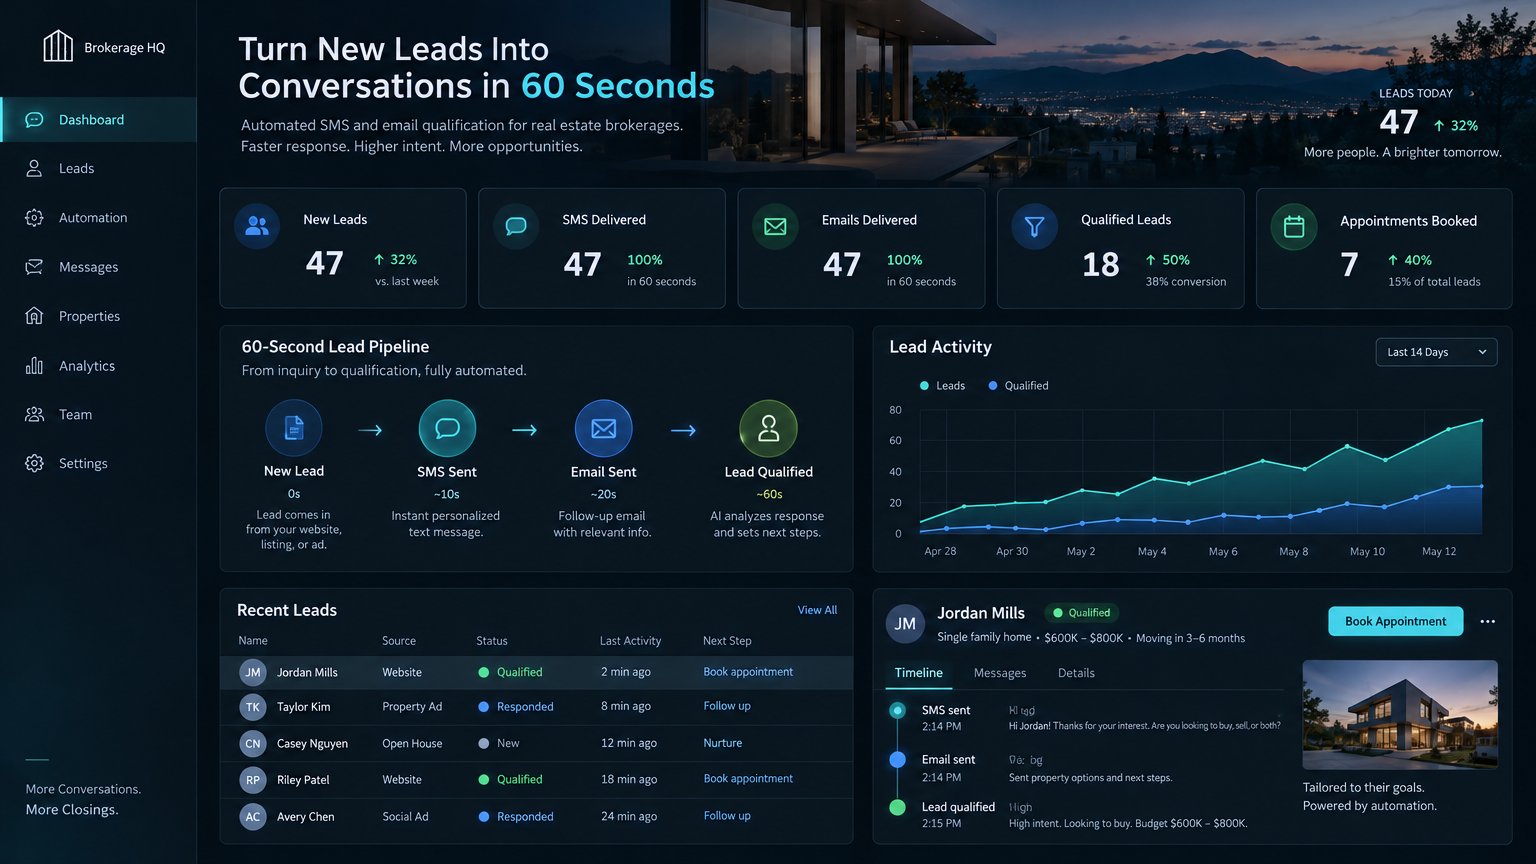The width and height of the screenshot is (1536, 864).
Task: Click the Emails Delivered envelope icon
Action: pyautogui.click(x=775, y=226)
